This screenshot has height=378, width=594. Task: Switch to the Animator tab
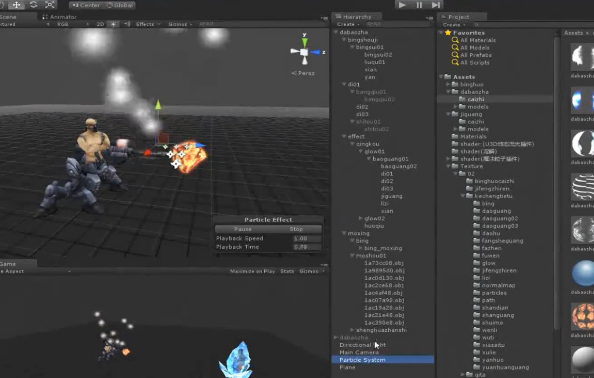coord(59,17)
